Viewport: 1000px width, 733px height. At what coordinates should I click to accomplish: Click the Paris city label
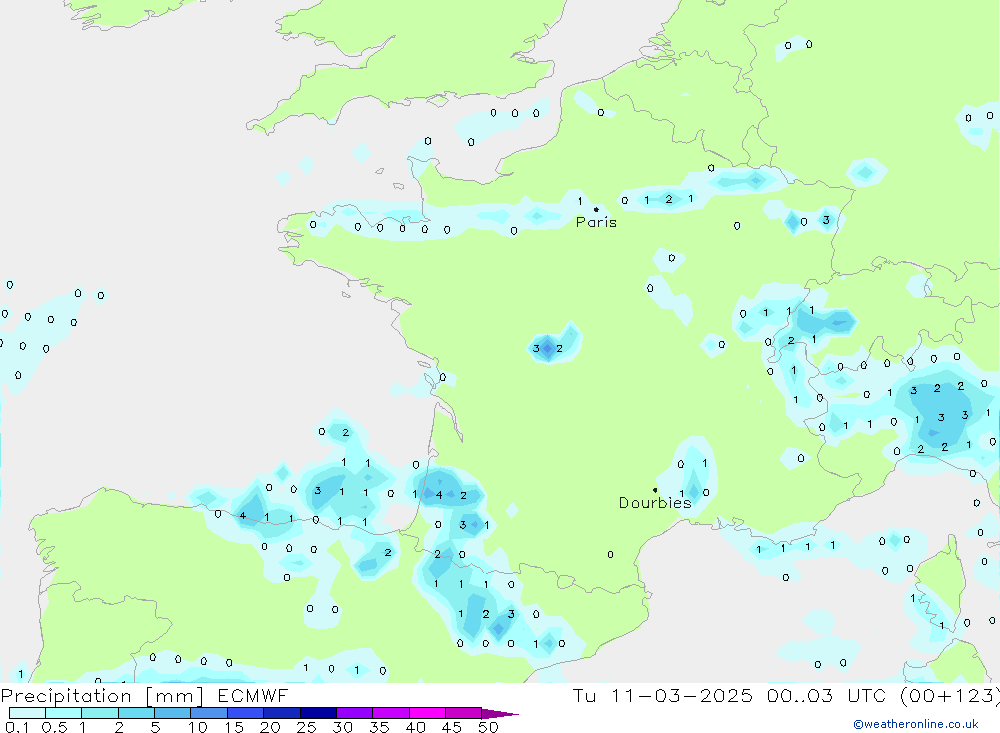596,222
